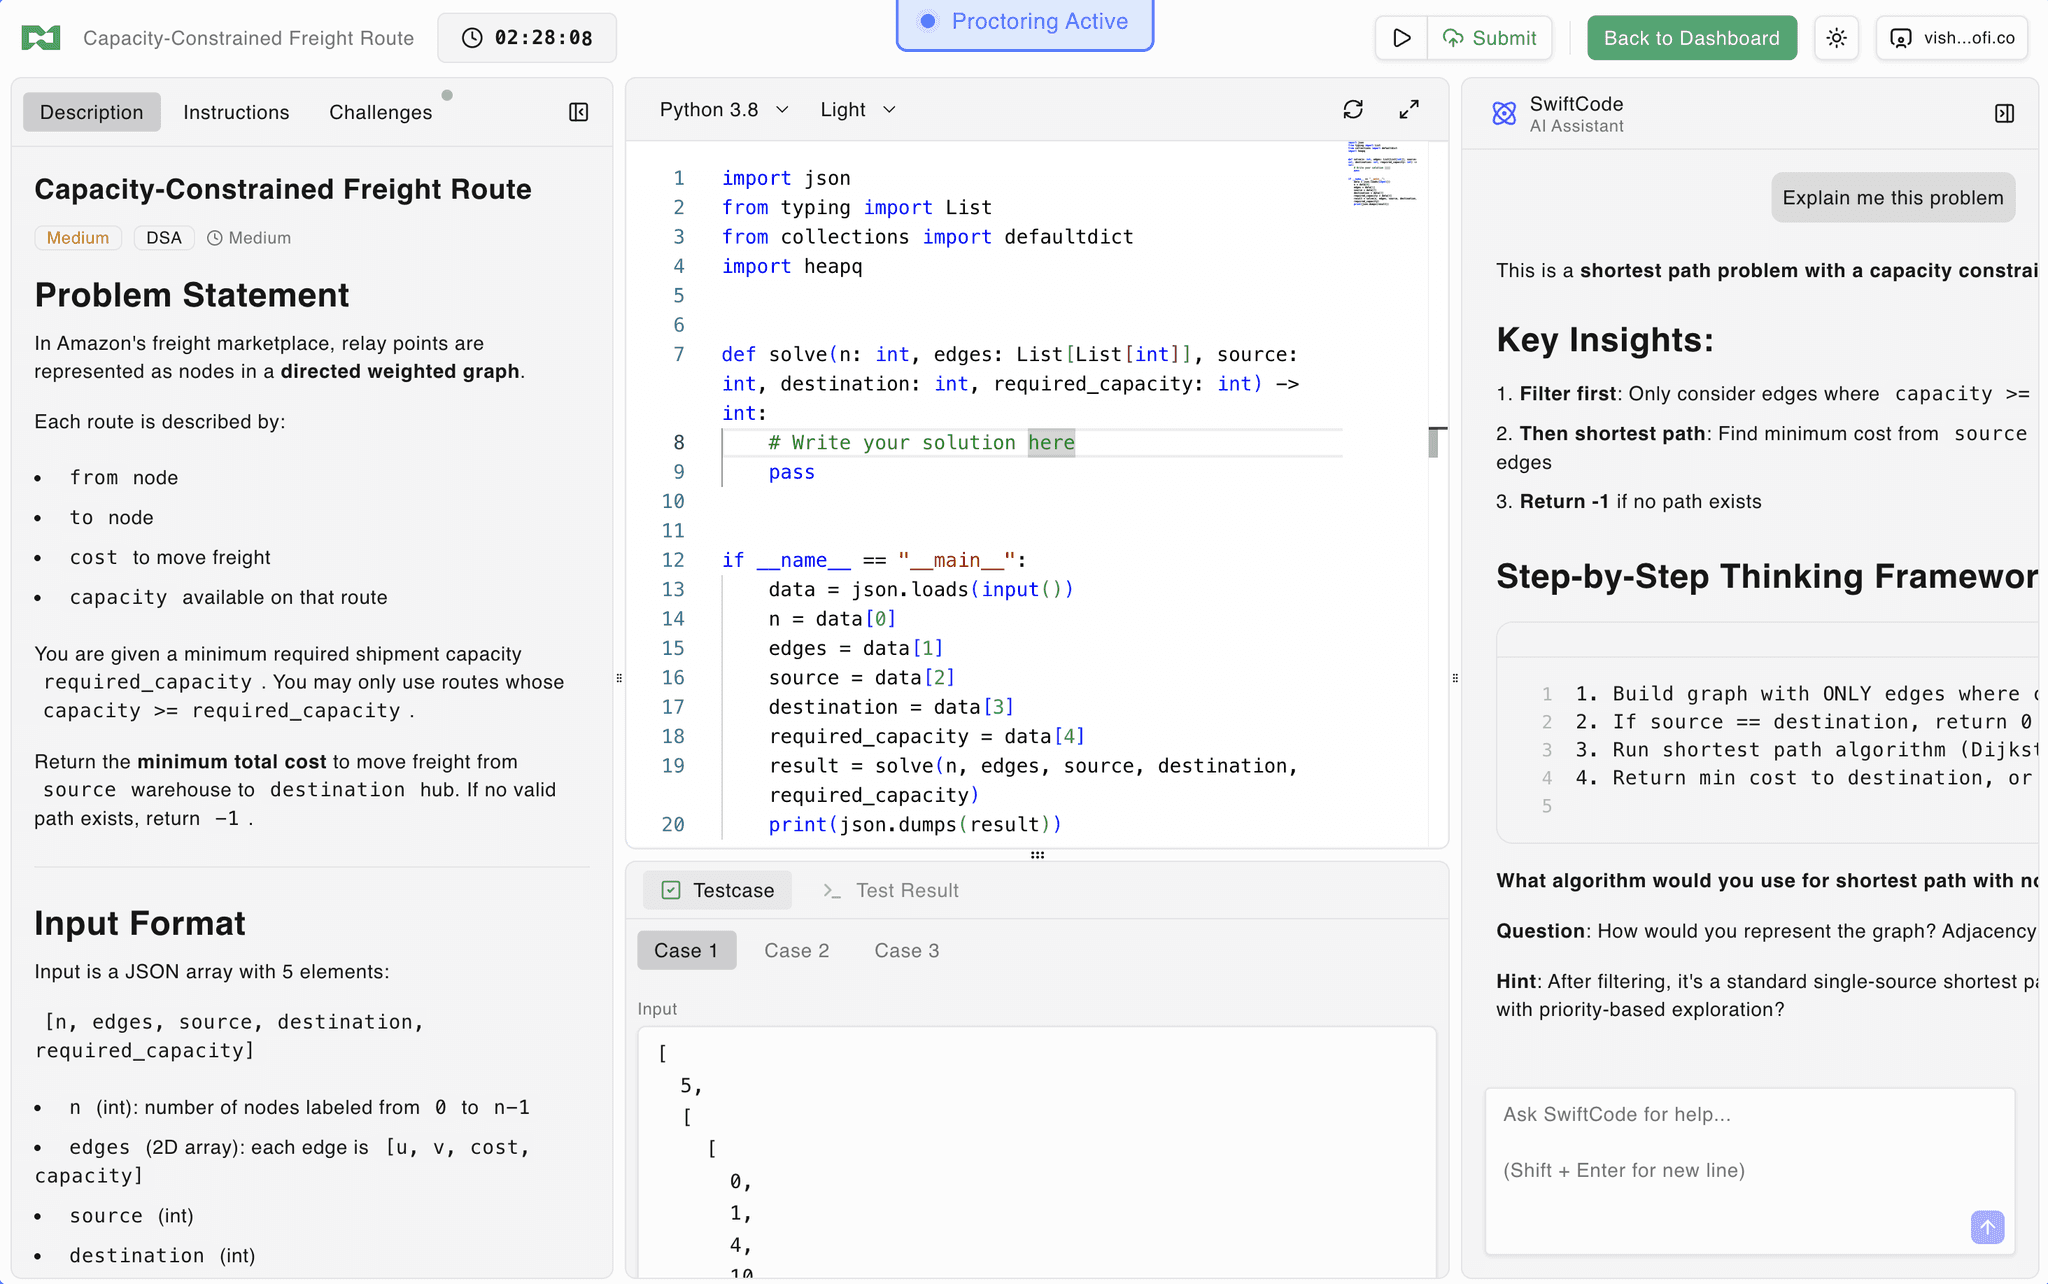This screenshot has width=2048, height=1284.
Task: Select test Case 2
Action: pos(797,950)
